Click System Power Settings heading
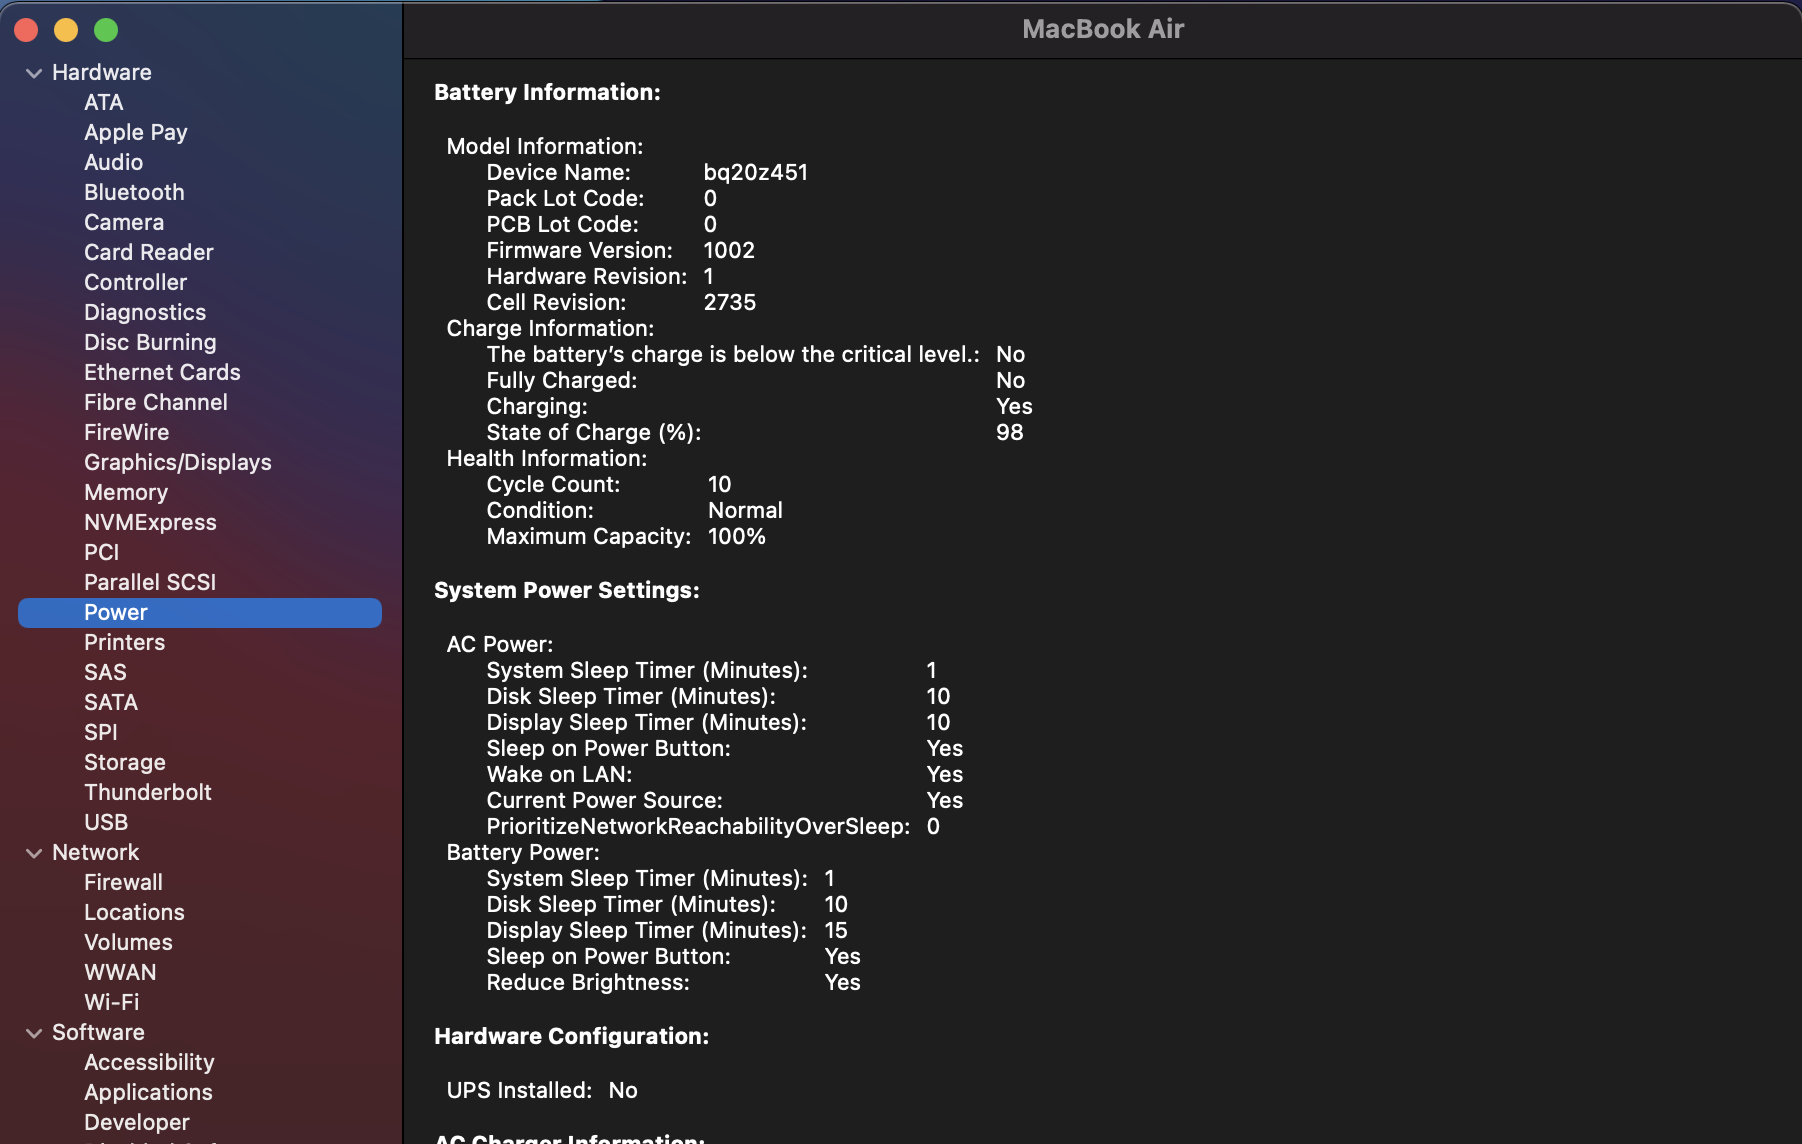Screen dimensions: 1802x1144 (567, 591)
